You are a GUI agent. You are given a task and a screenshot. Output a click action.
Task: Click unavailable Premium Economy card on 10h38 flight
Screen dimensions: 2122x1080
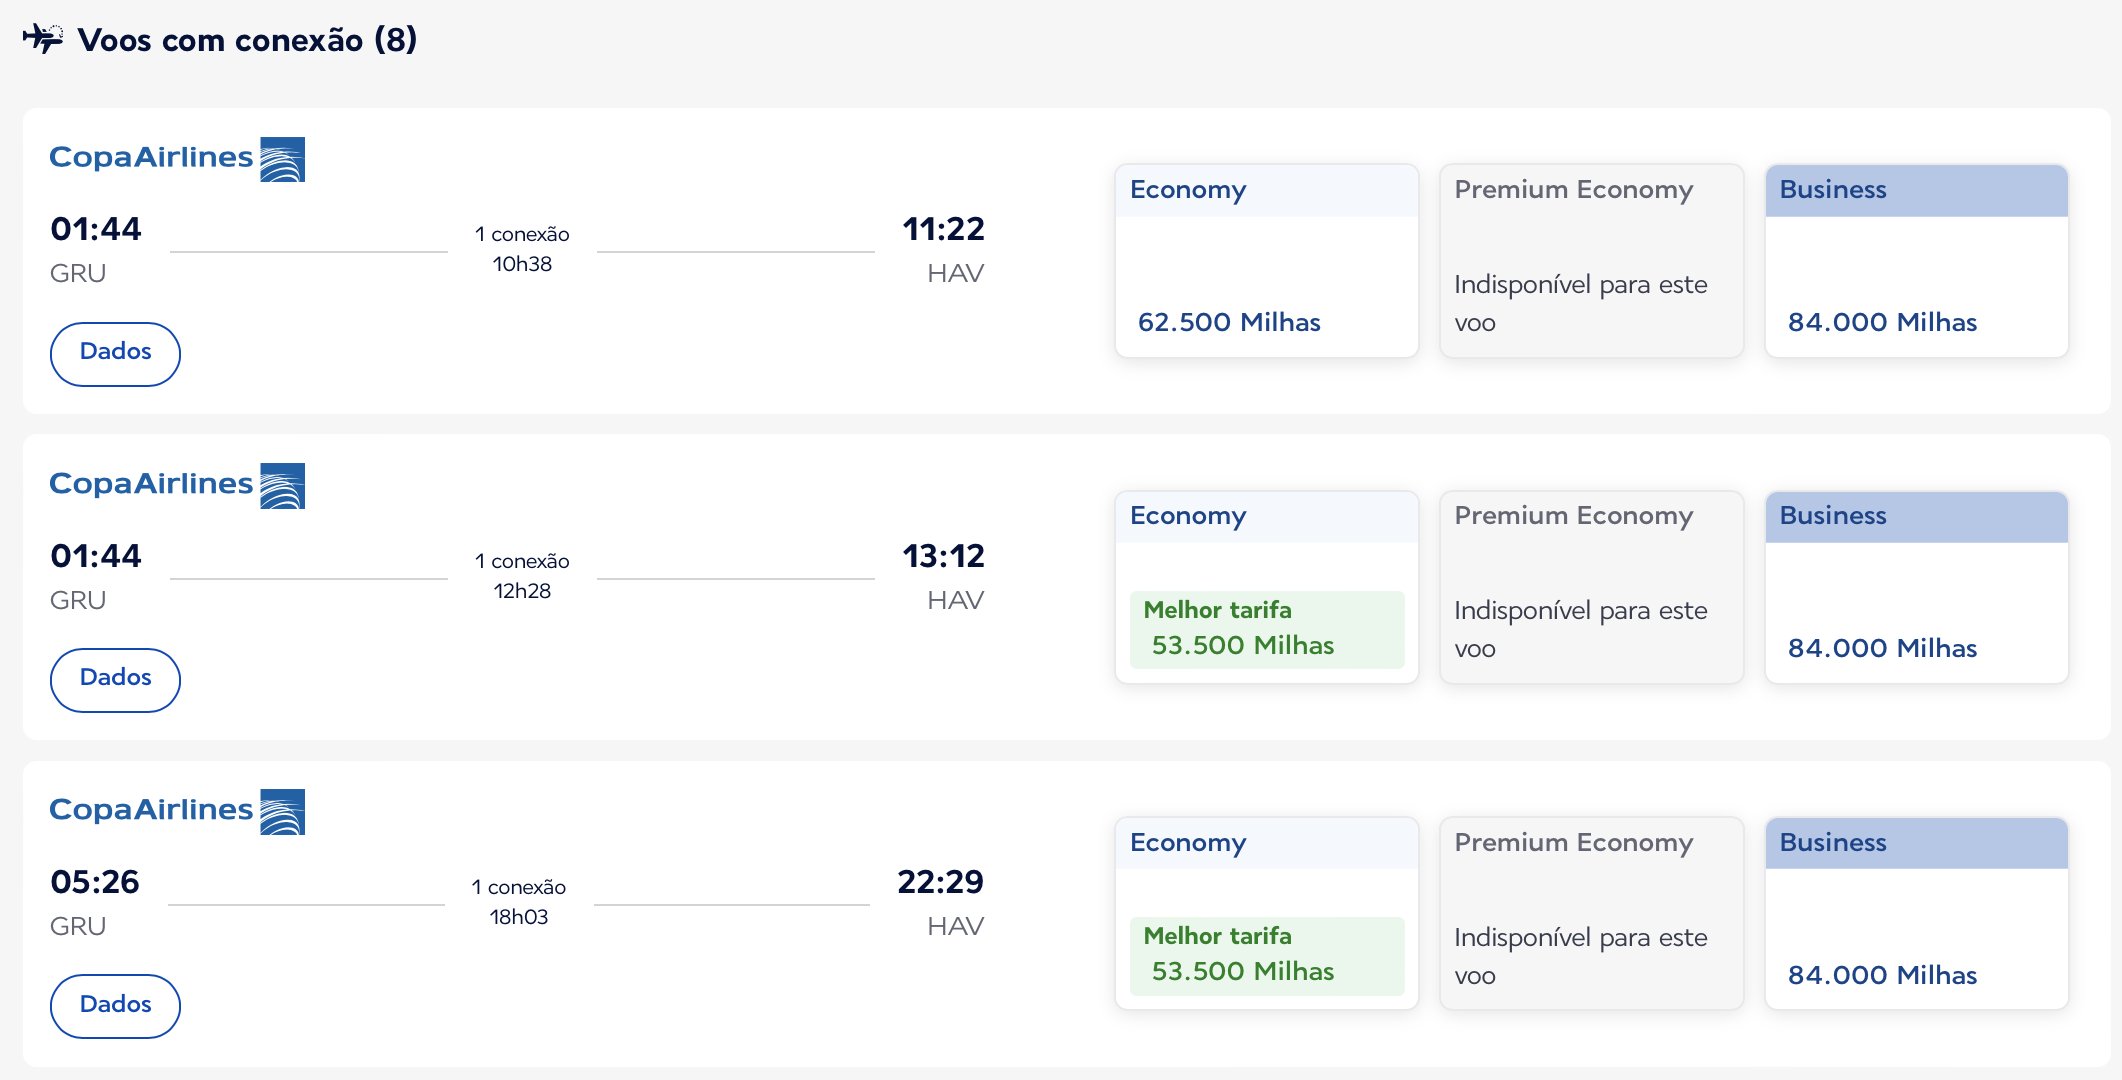(1591, 260)
